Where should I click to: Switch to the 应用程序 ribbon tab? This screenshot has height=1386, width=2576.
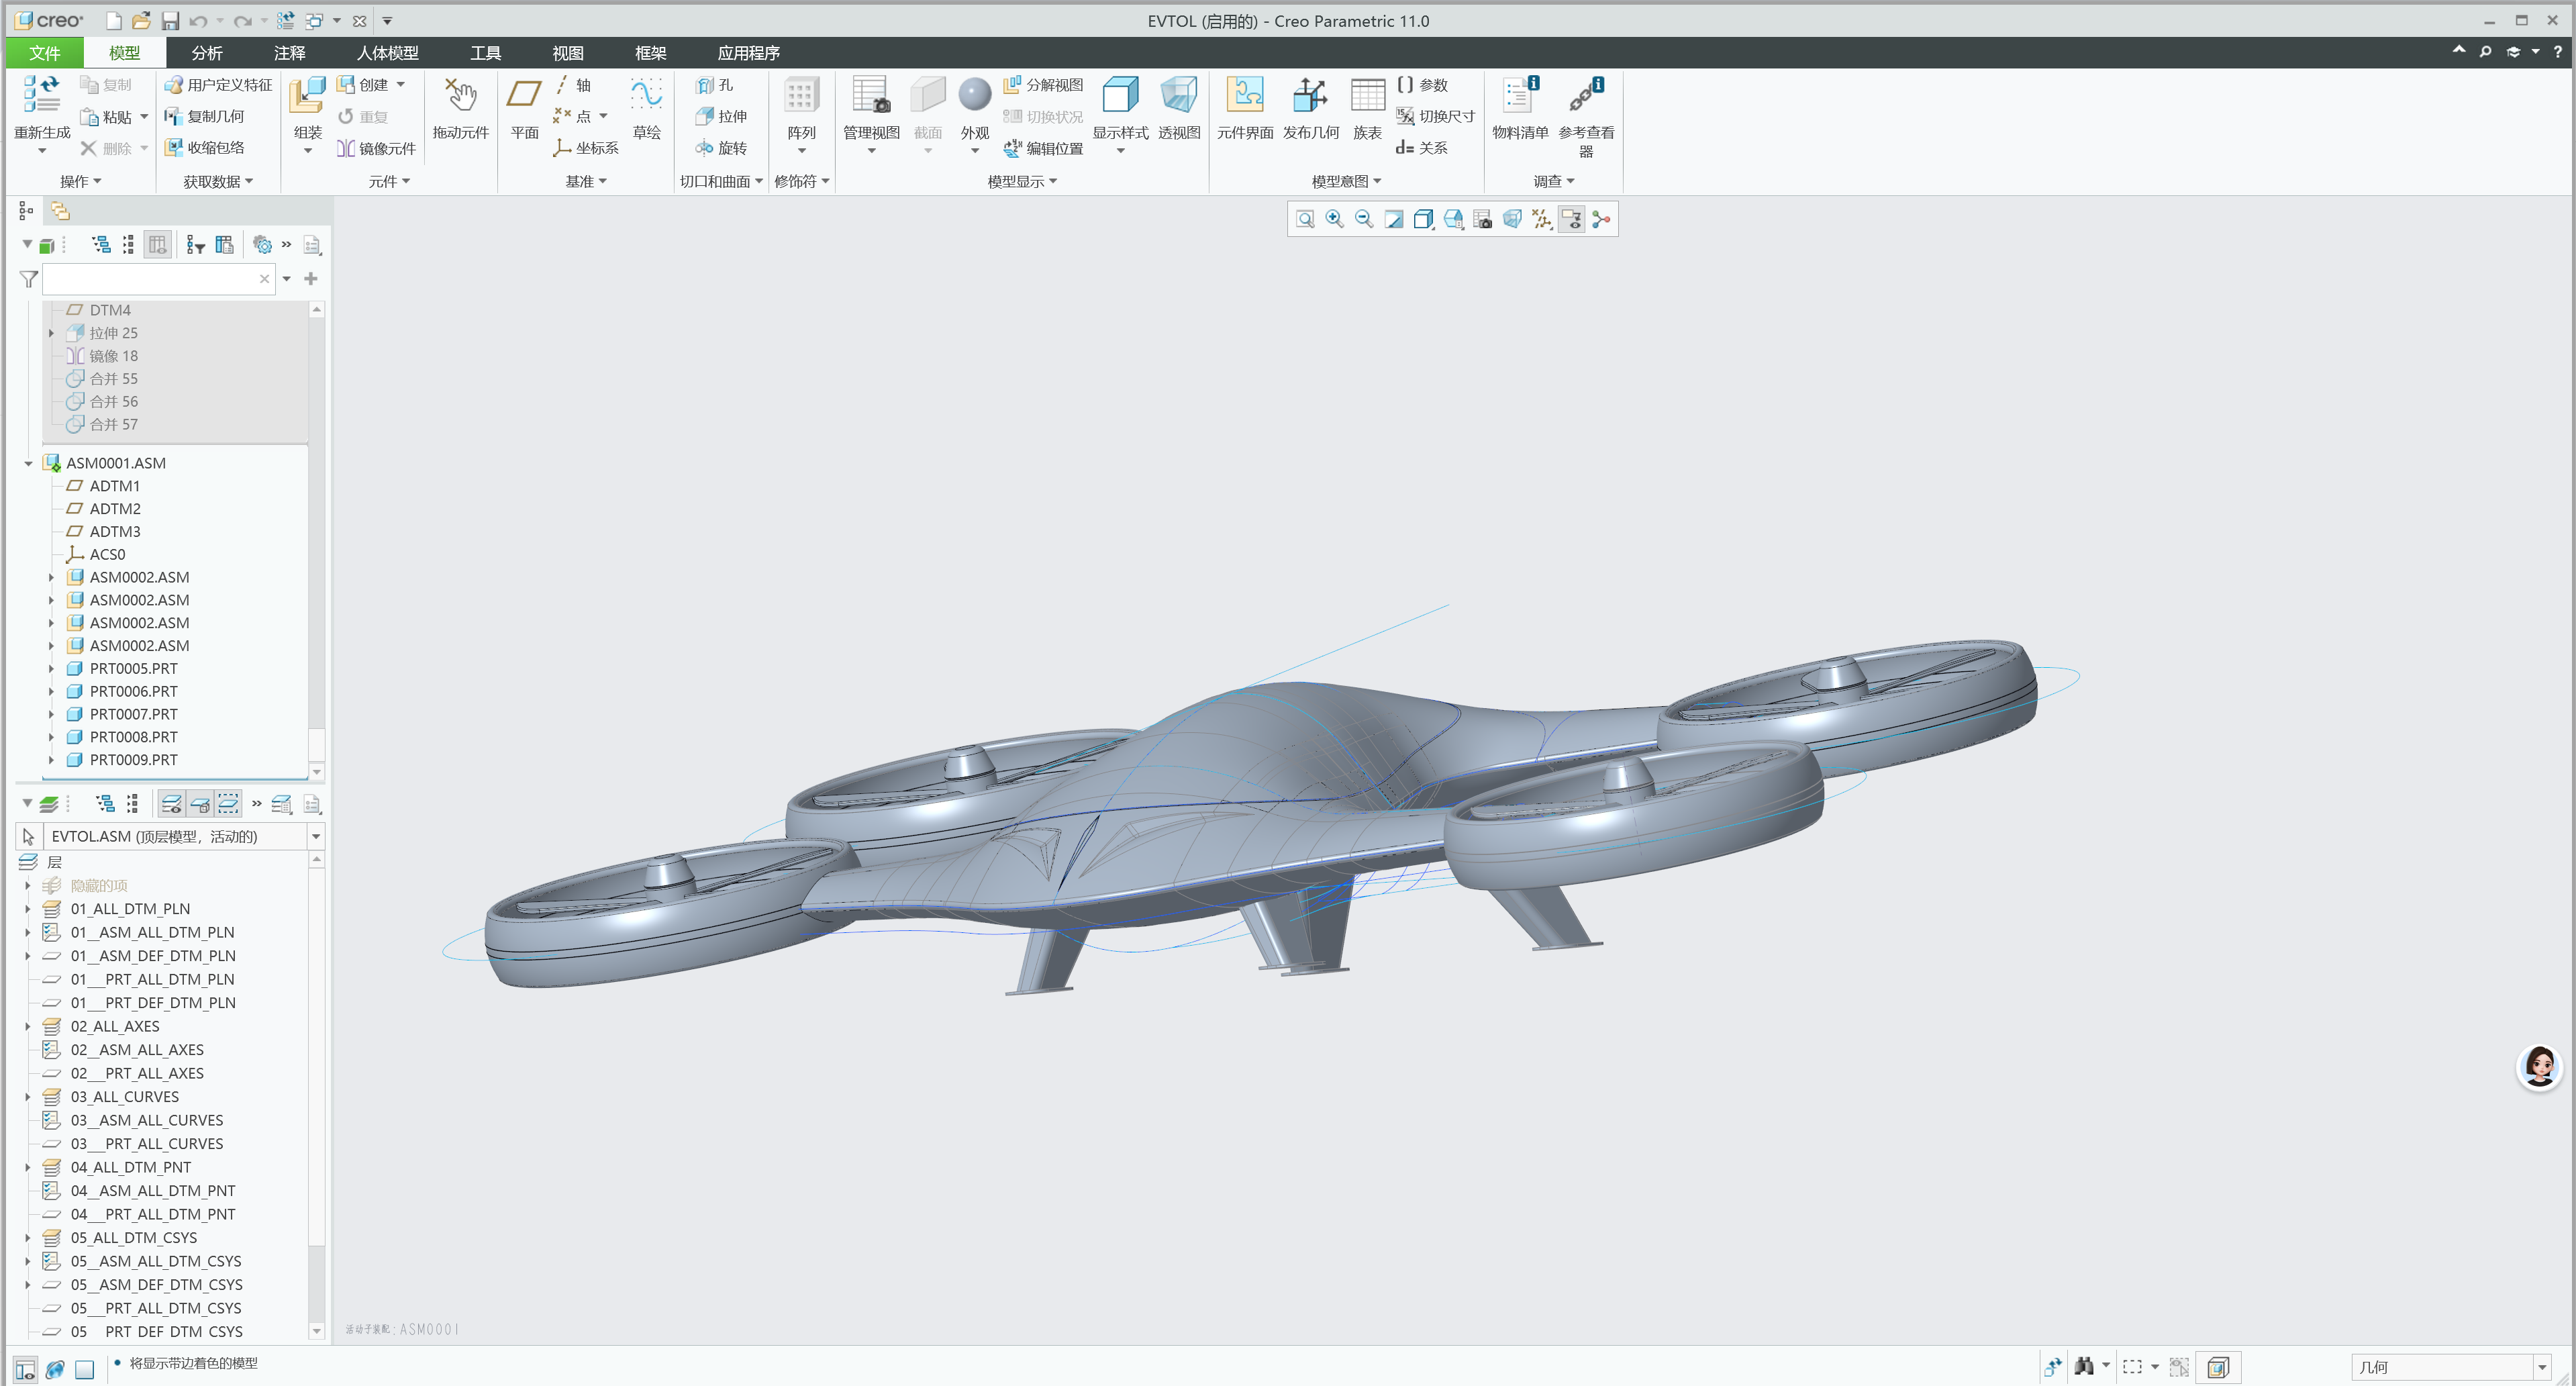click(x=749, y=53)
